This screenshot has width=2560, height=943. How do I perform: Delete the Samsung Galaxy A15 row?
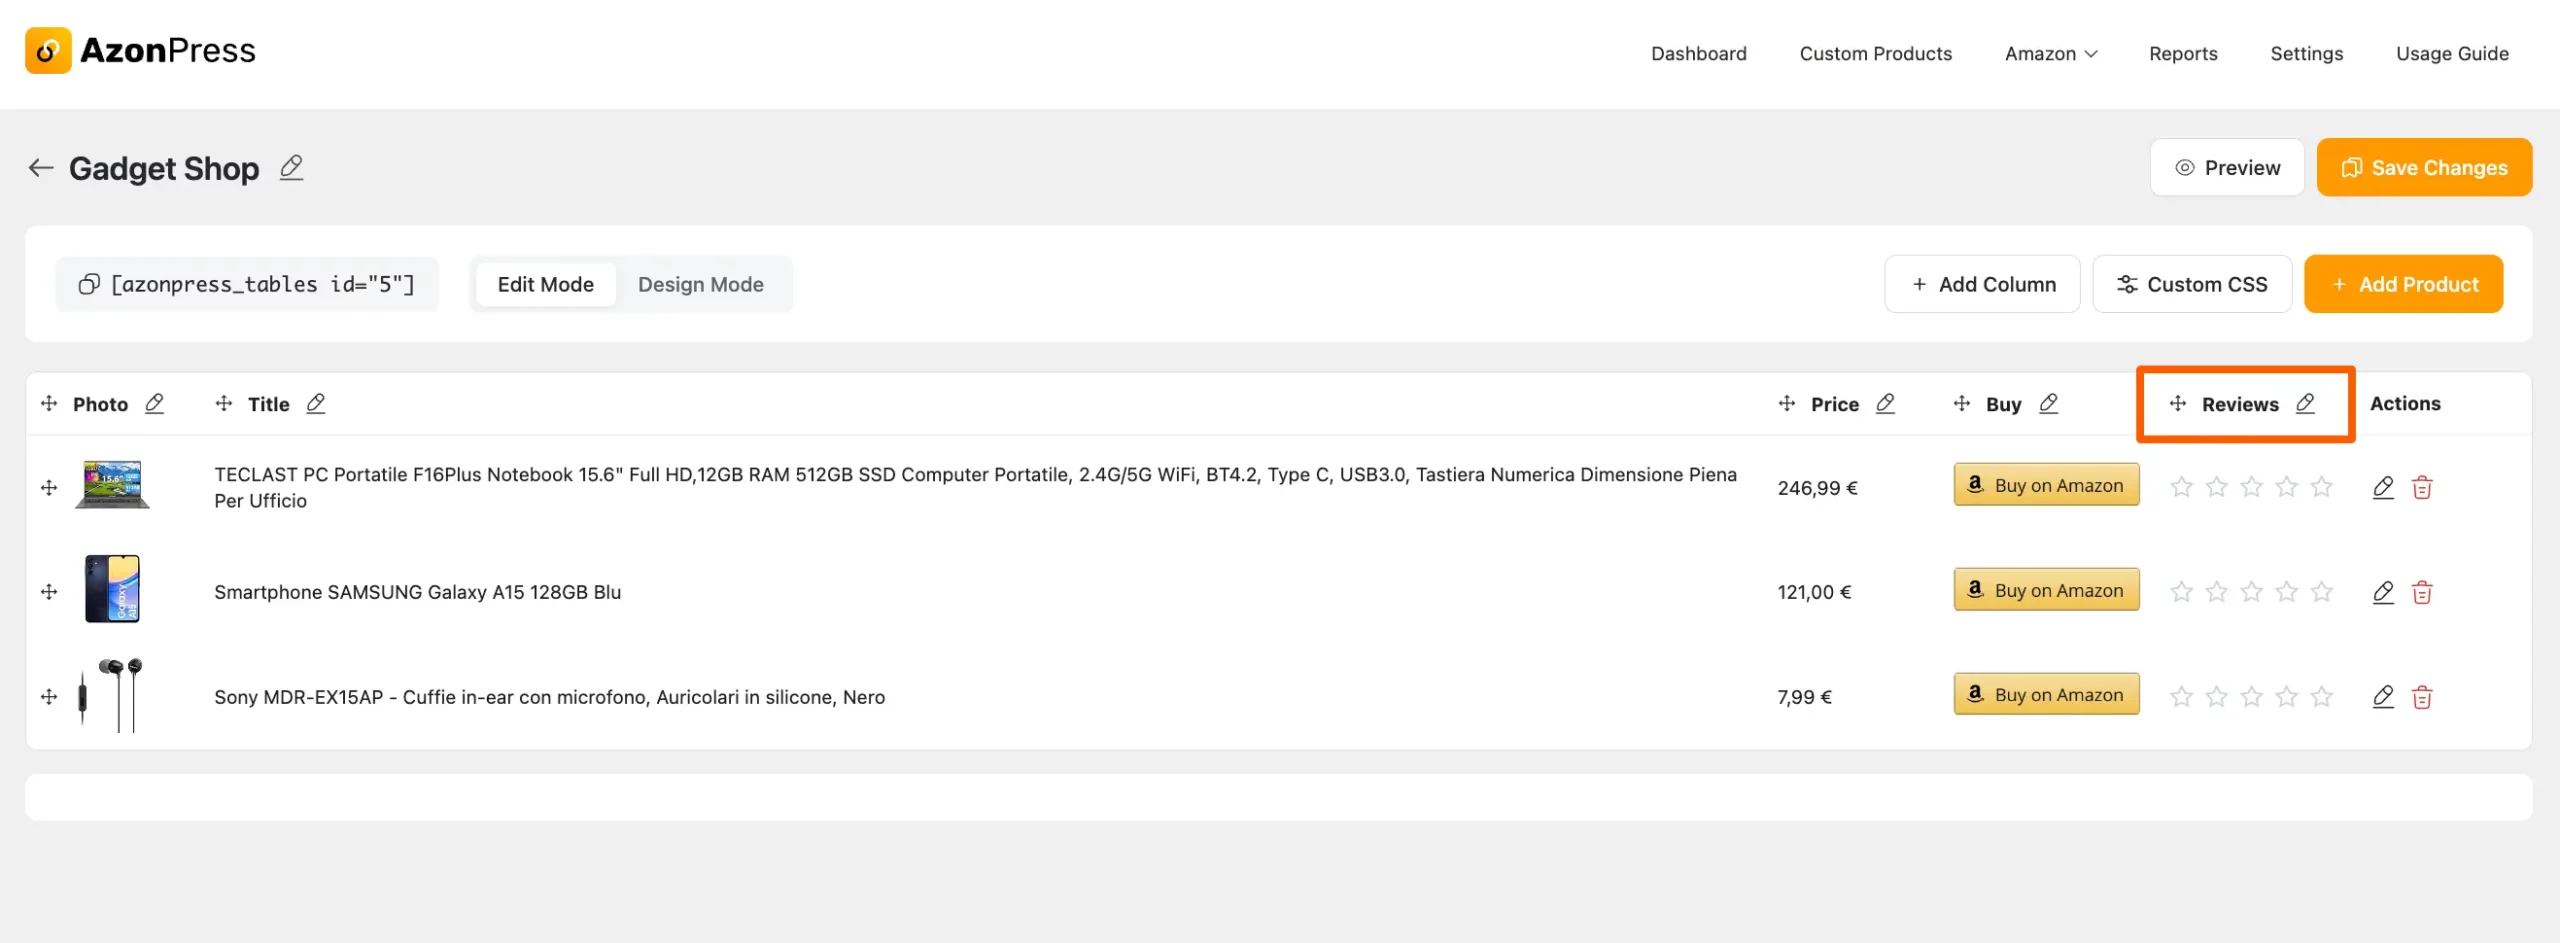pos(2422,592)
